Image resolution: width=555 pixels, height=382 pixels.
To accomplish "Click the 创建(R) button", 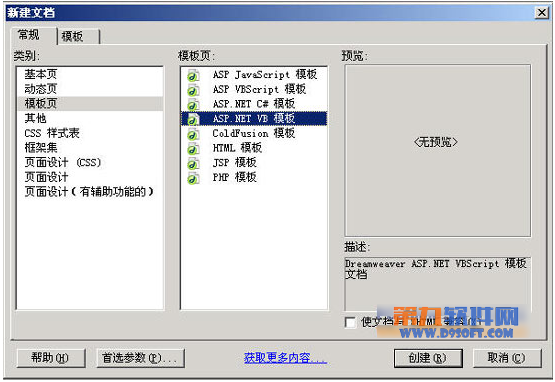I will (428, 358).
